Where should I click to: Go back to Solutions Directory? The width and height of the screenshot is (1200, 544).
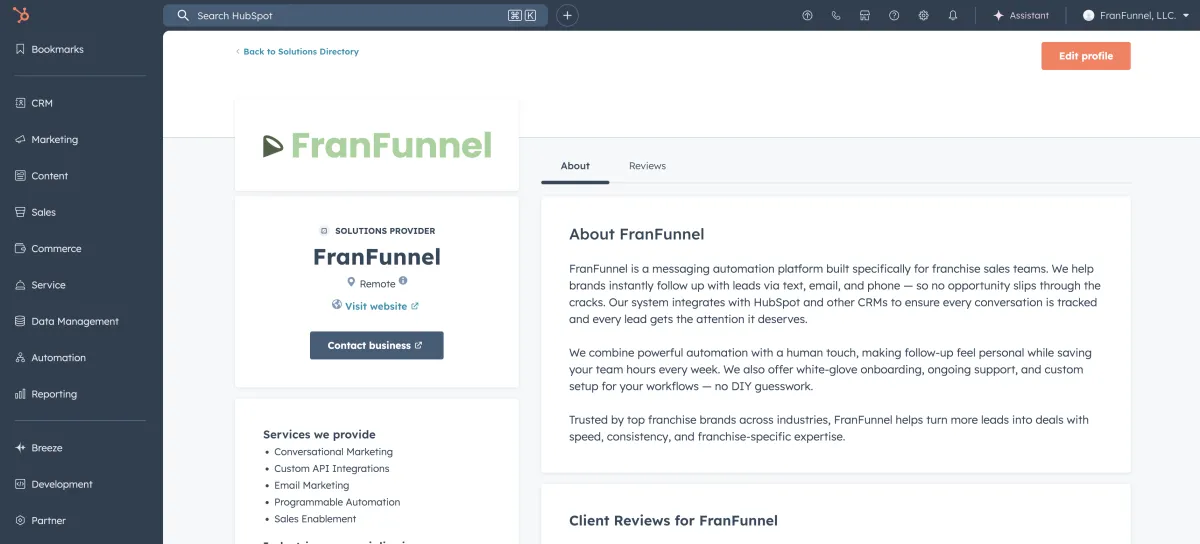(x=297, y=51)
